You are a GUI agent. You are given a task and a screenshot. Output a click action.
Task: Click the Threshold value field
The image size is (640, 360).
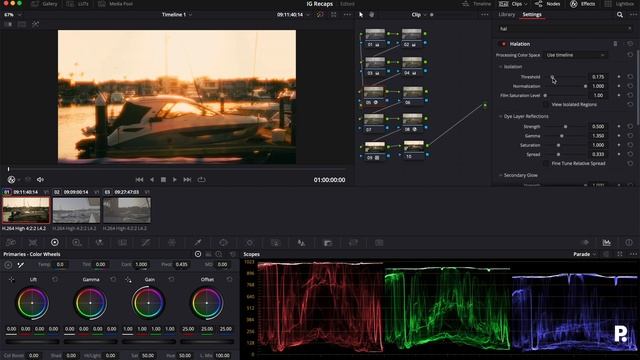pos(598,77)
